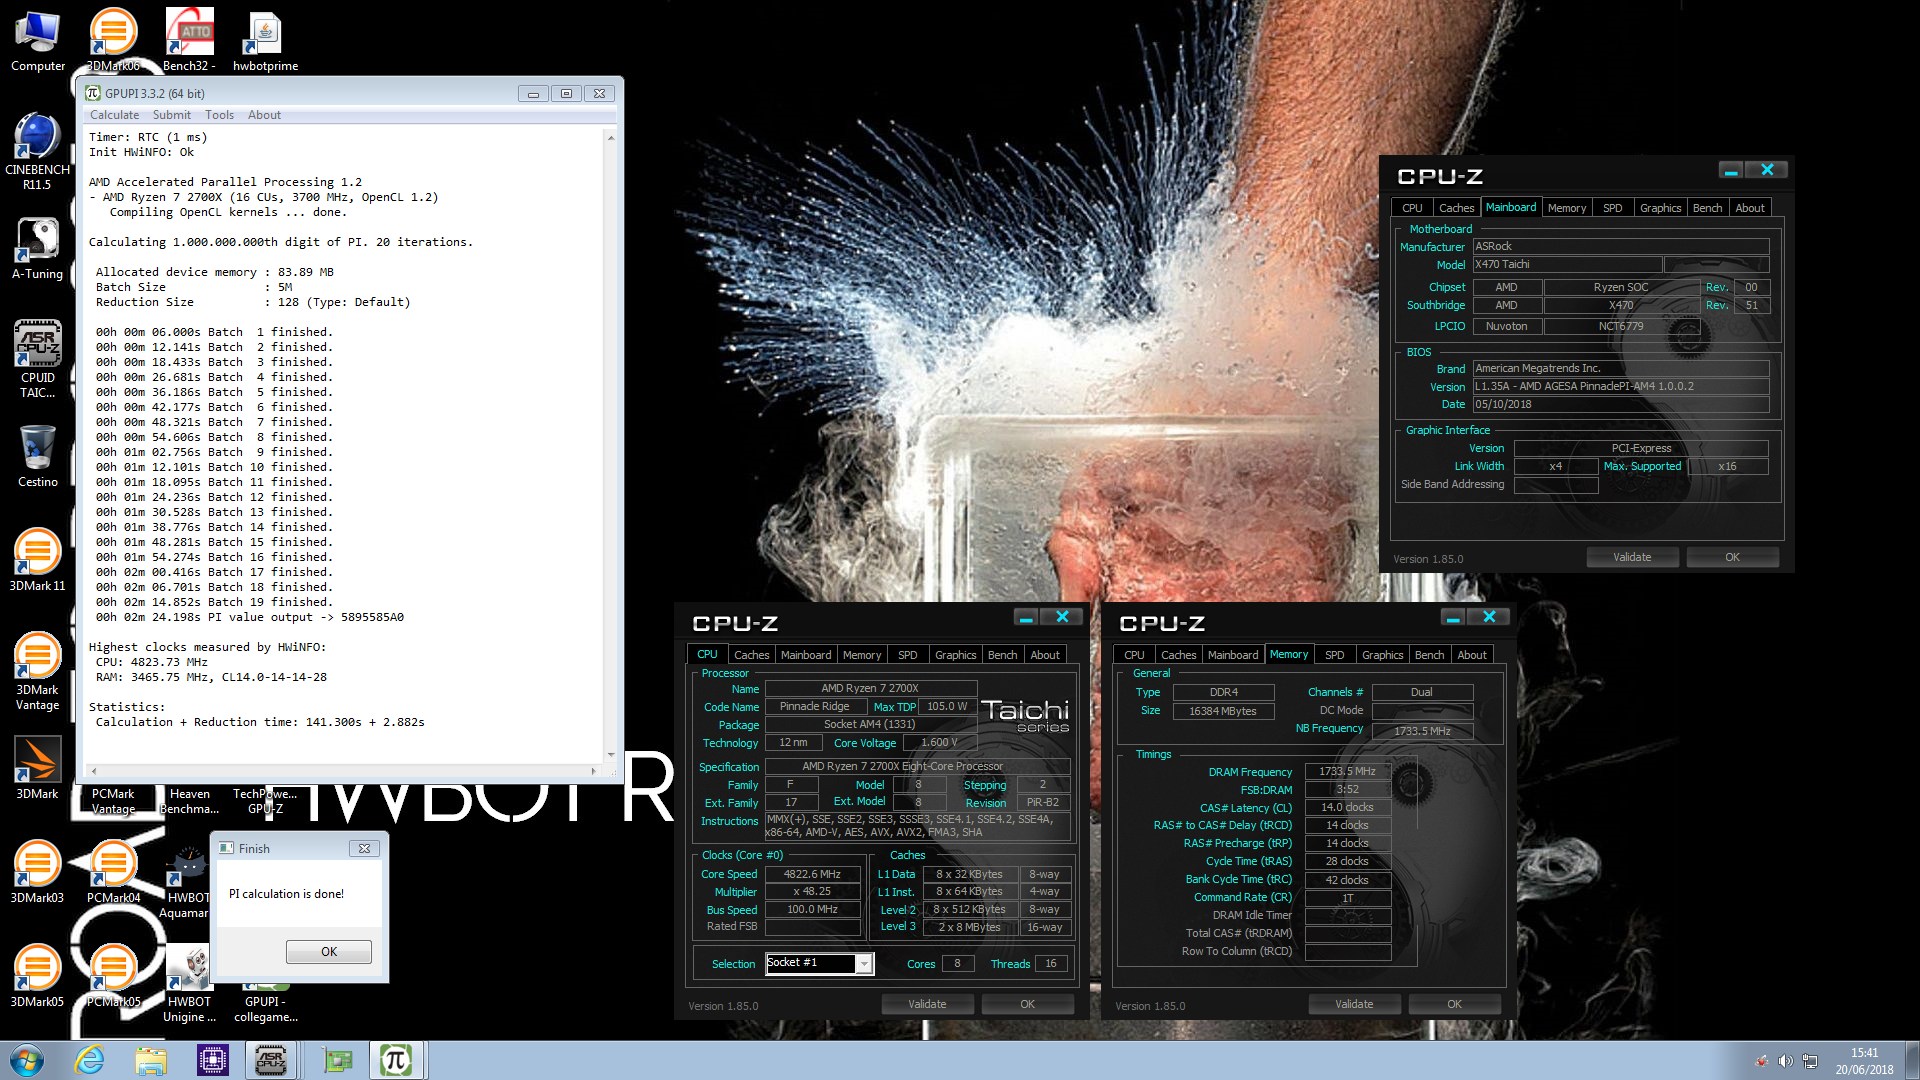The height and width of the screenshot is (1080, 1920).
Task: Open About tab in CPU-Z Memory window
Action: (x=1471, y=655)
